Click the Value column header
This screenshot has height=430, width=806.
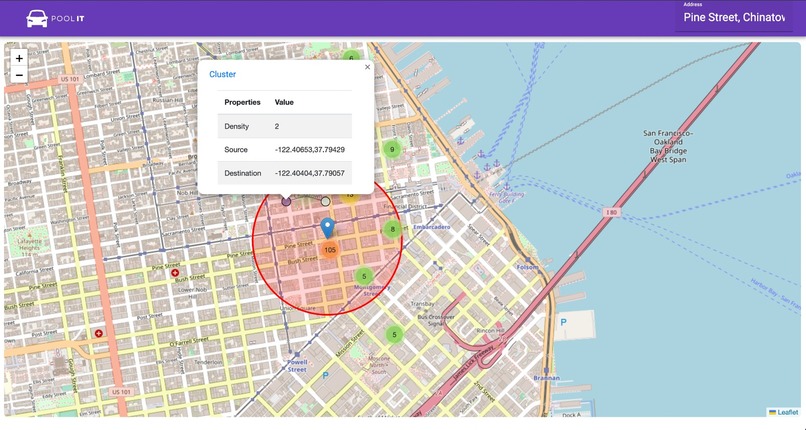[284, 102]
